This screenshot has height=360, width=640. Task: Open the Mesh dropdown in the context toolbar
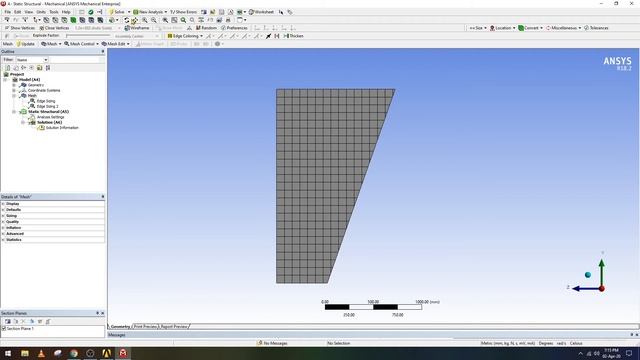[x=51, y=44]
